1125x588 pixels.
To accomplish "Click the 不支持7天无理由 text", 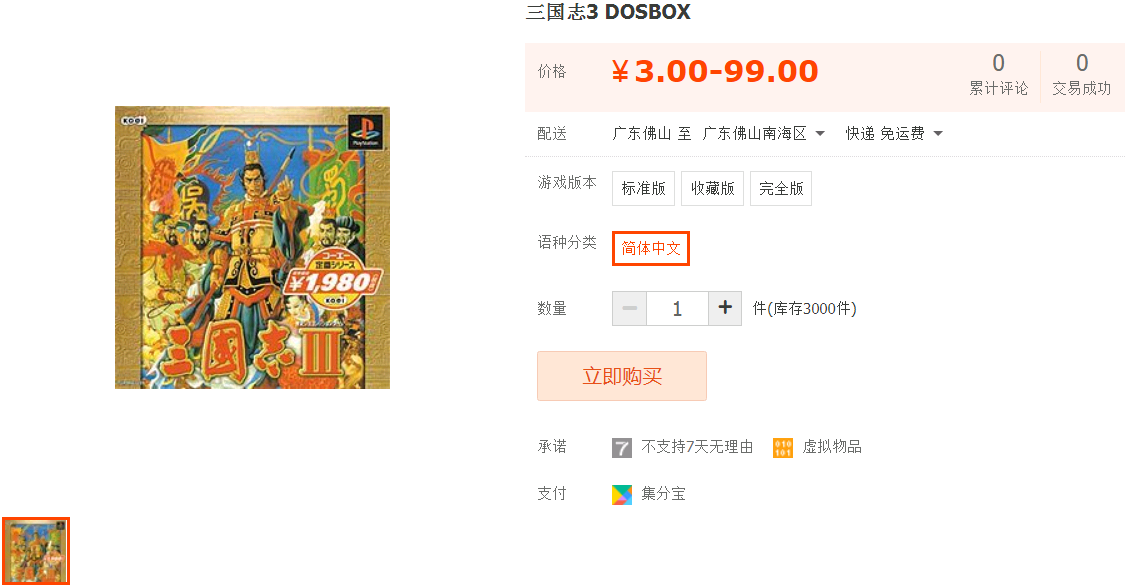I will (x=697, y=447).
